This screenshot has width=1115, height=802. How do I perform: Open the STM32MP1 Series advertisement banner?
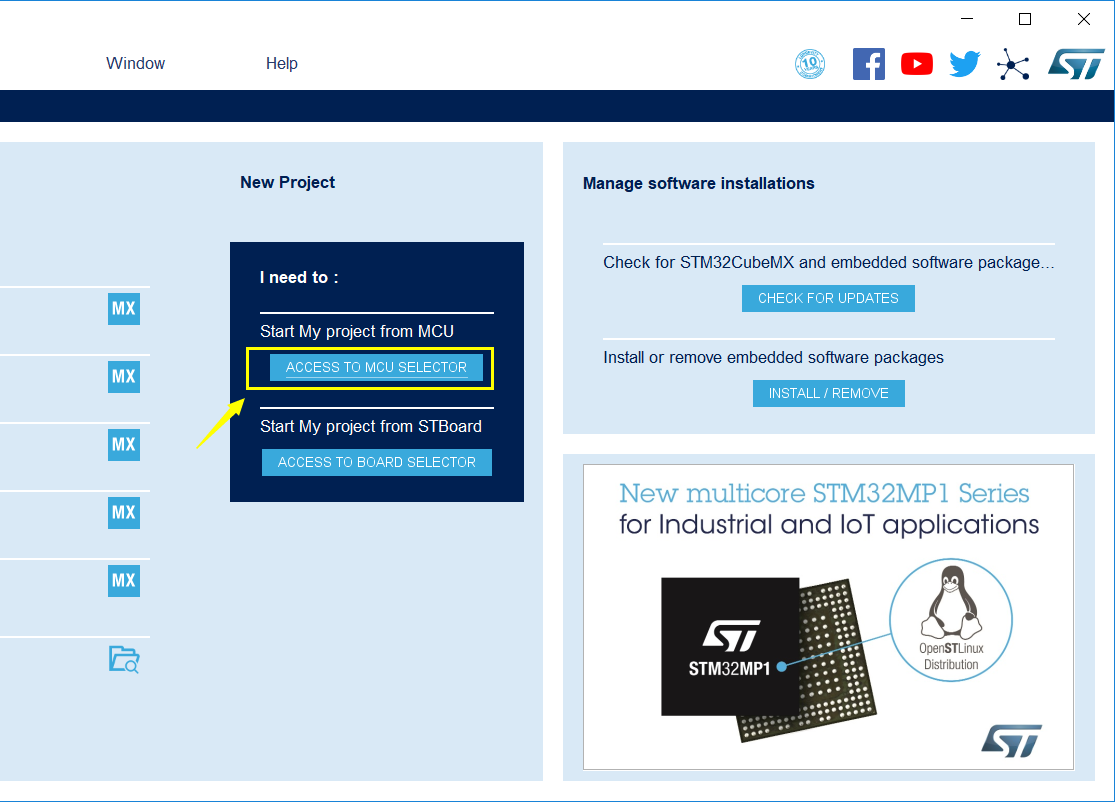point(828,616)
